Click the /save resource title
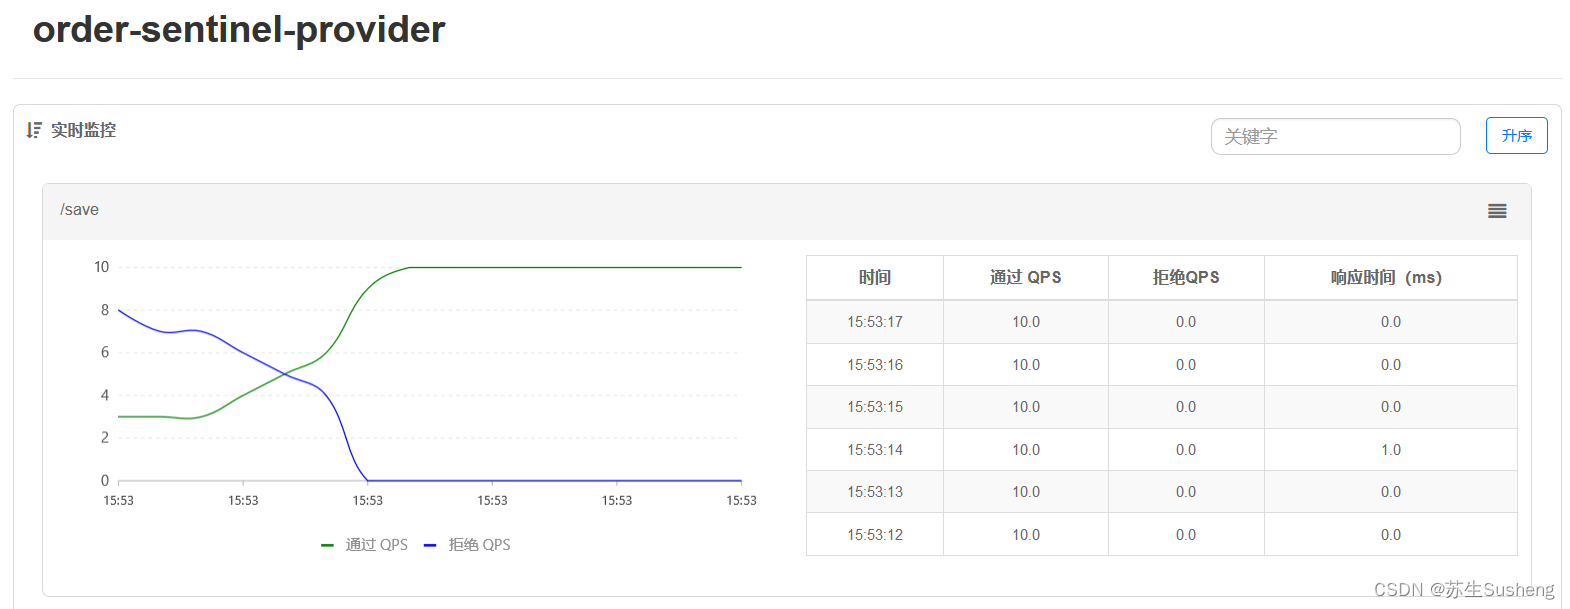The height and width of the screenshot is (609, 1570). coord(79,210)
